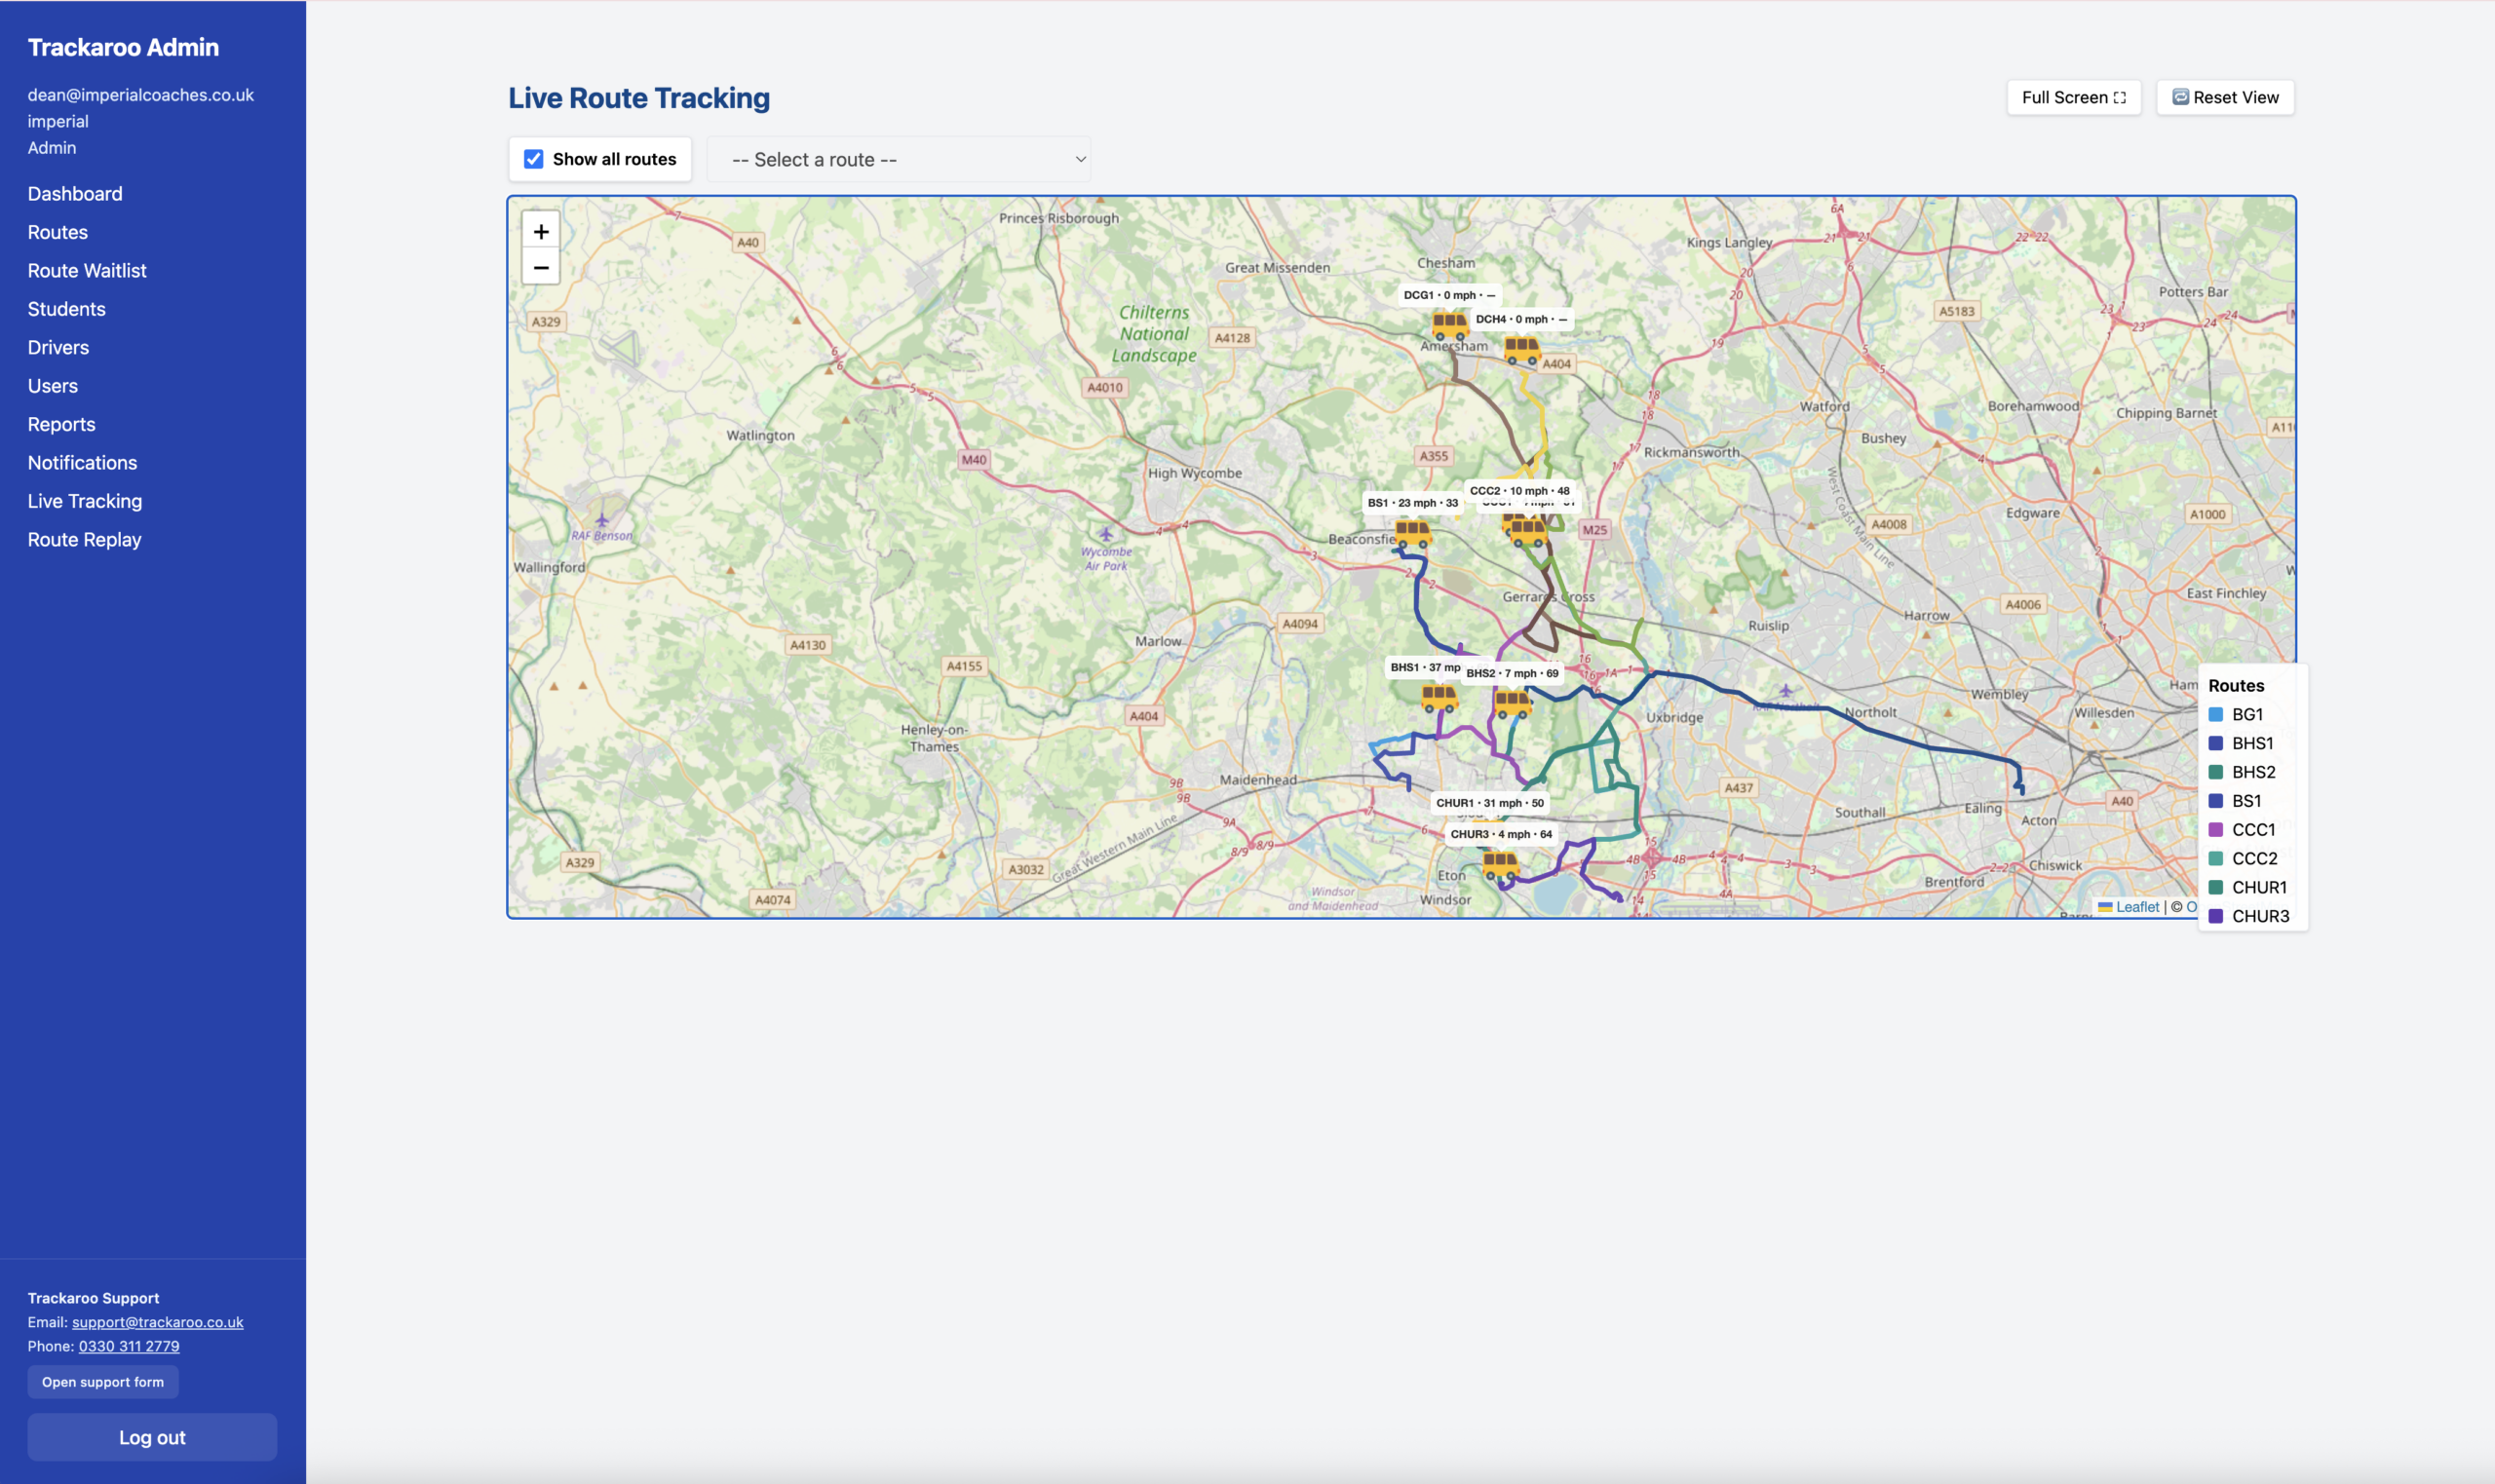
Task: Click the DCG1 bus marker icon
Action: click(1449, 325)
